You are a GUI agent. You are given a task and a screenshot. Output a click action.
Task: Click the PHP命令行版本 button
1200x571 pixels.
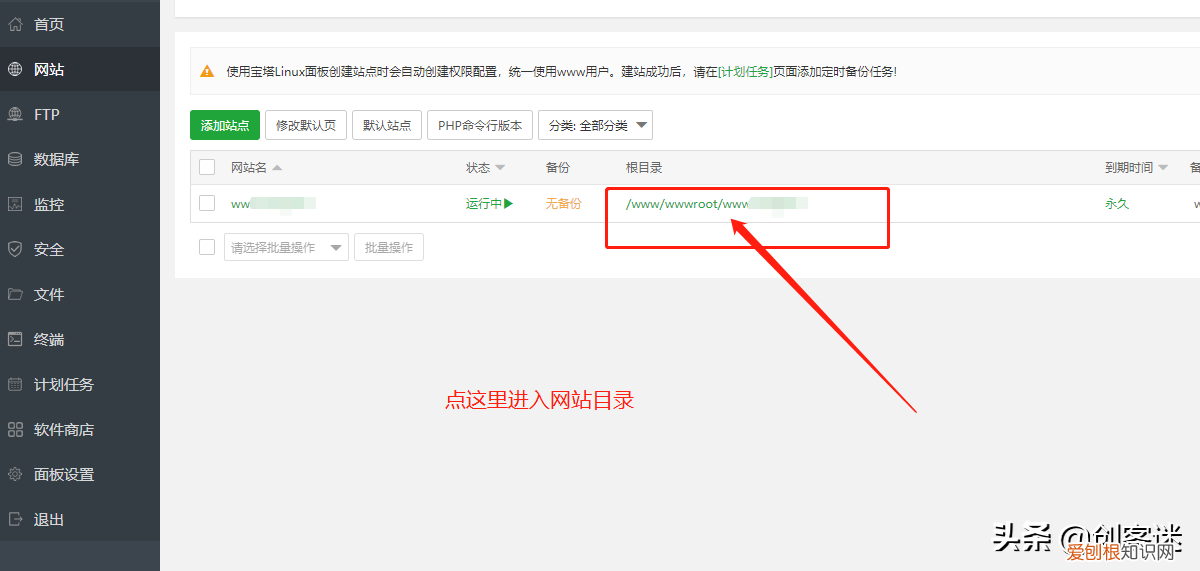(x=480, y=125)
